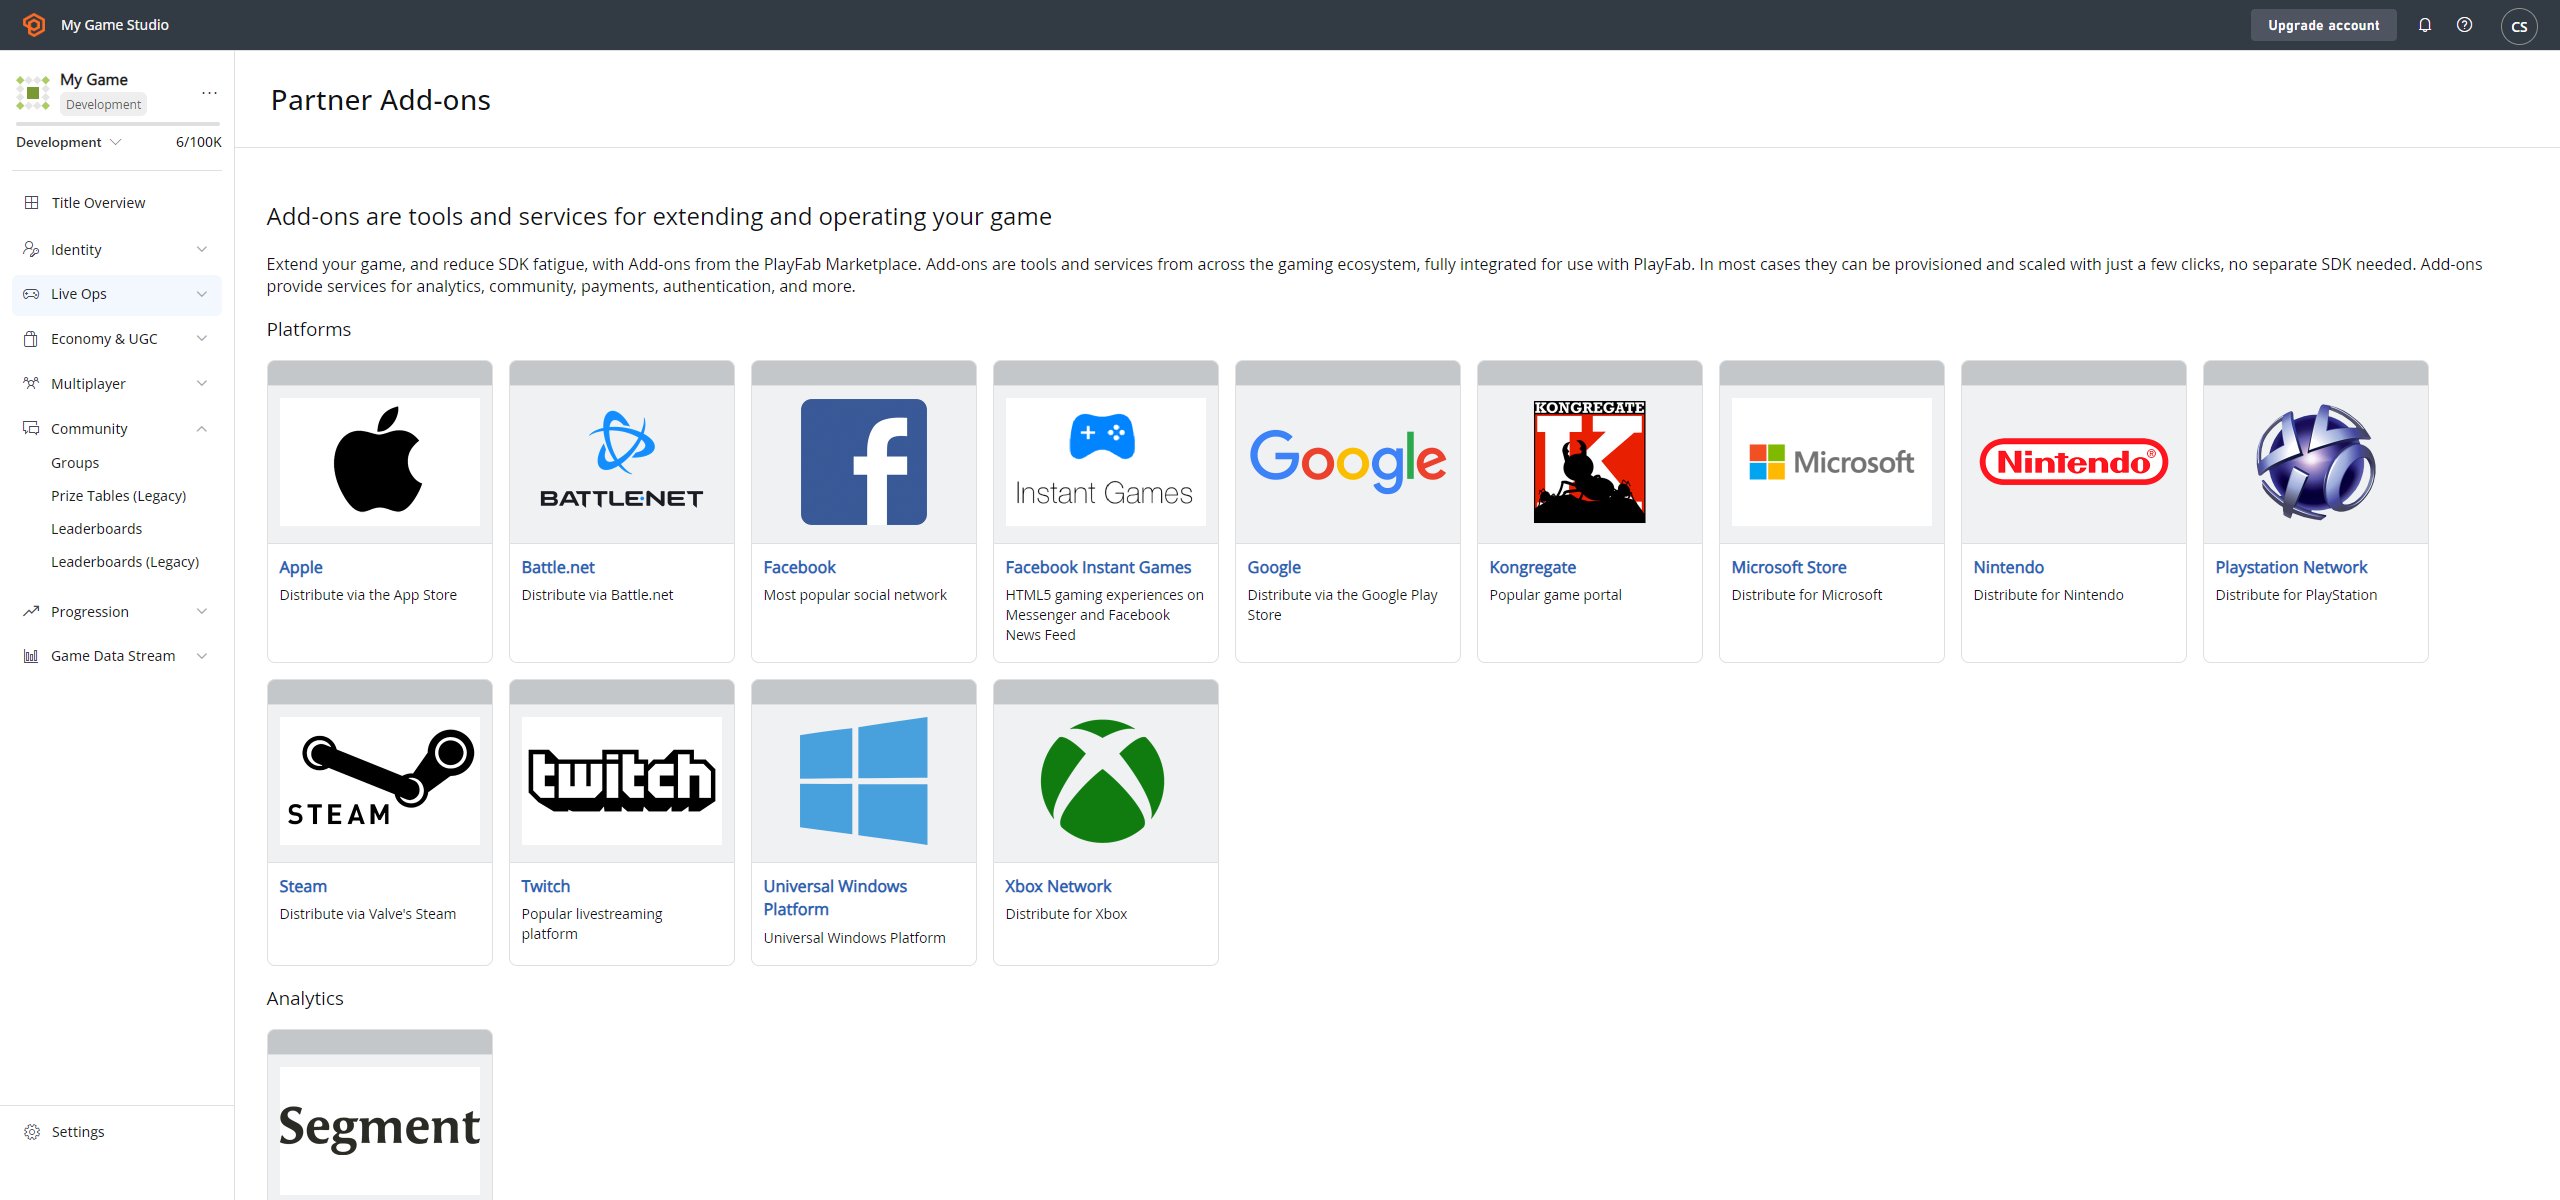
Task: Click the Nintendo logo thumbnail
Action: tap(2074, 462)
